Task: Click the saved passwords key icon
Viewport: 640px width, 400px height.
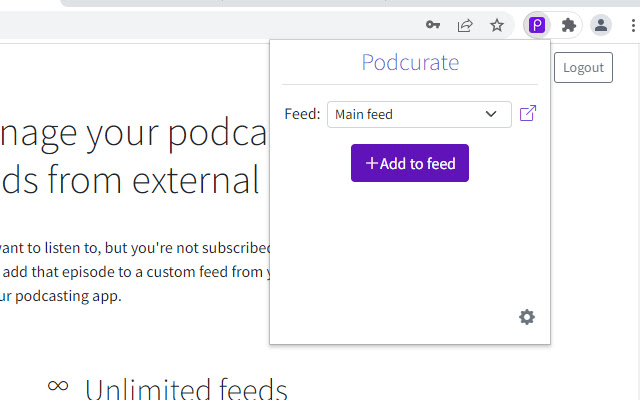Action: pos(433,25)
